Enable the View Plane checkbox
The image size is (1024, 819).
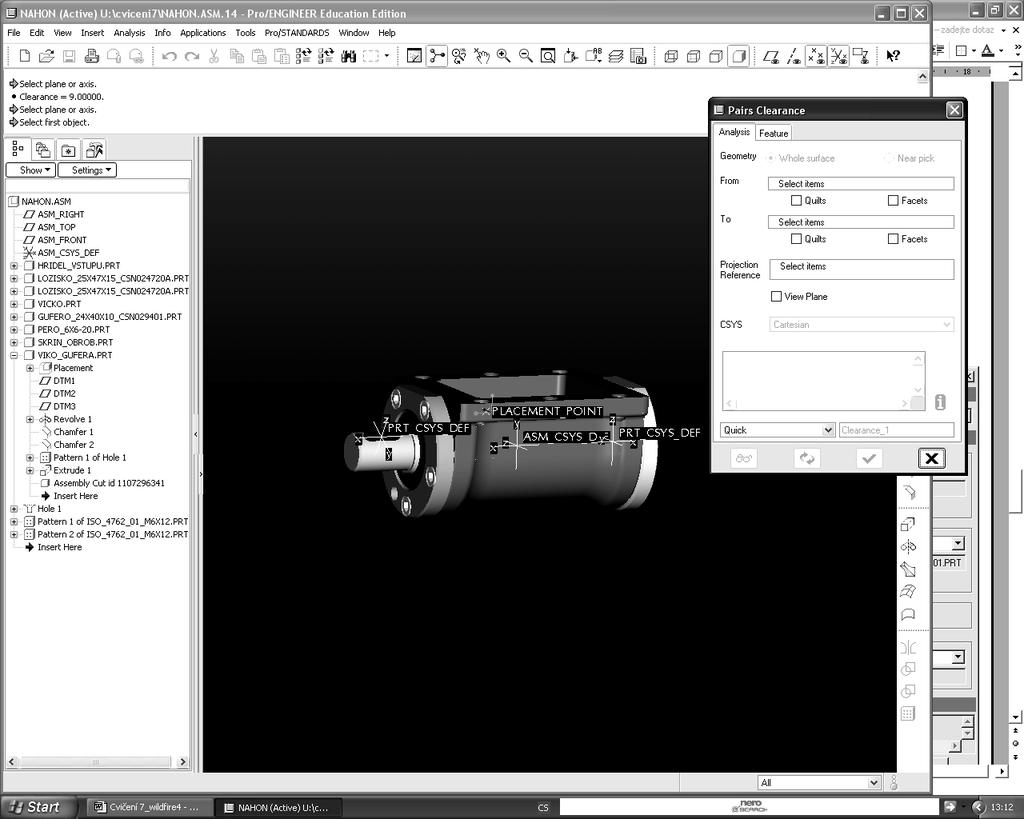click(x=776, y=297)
